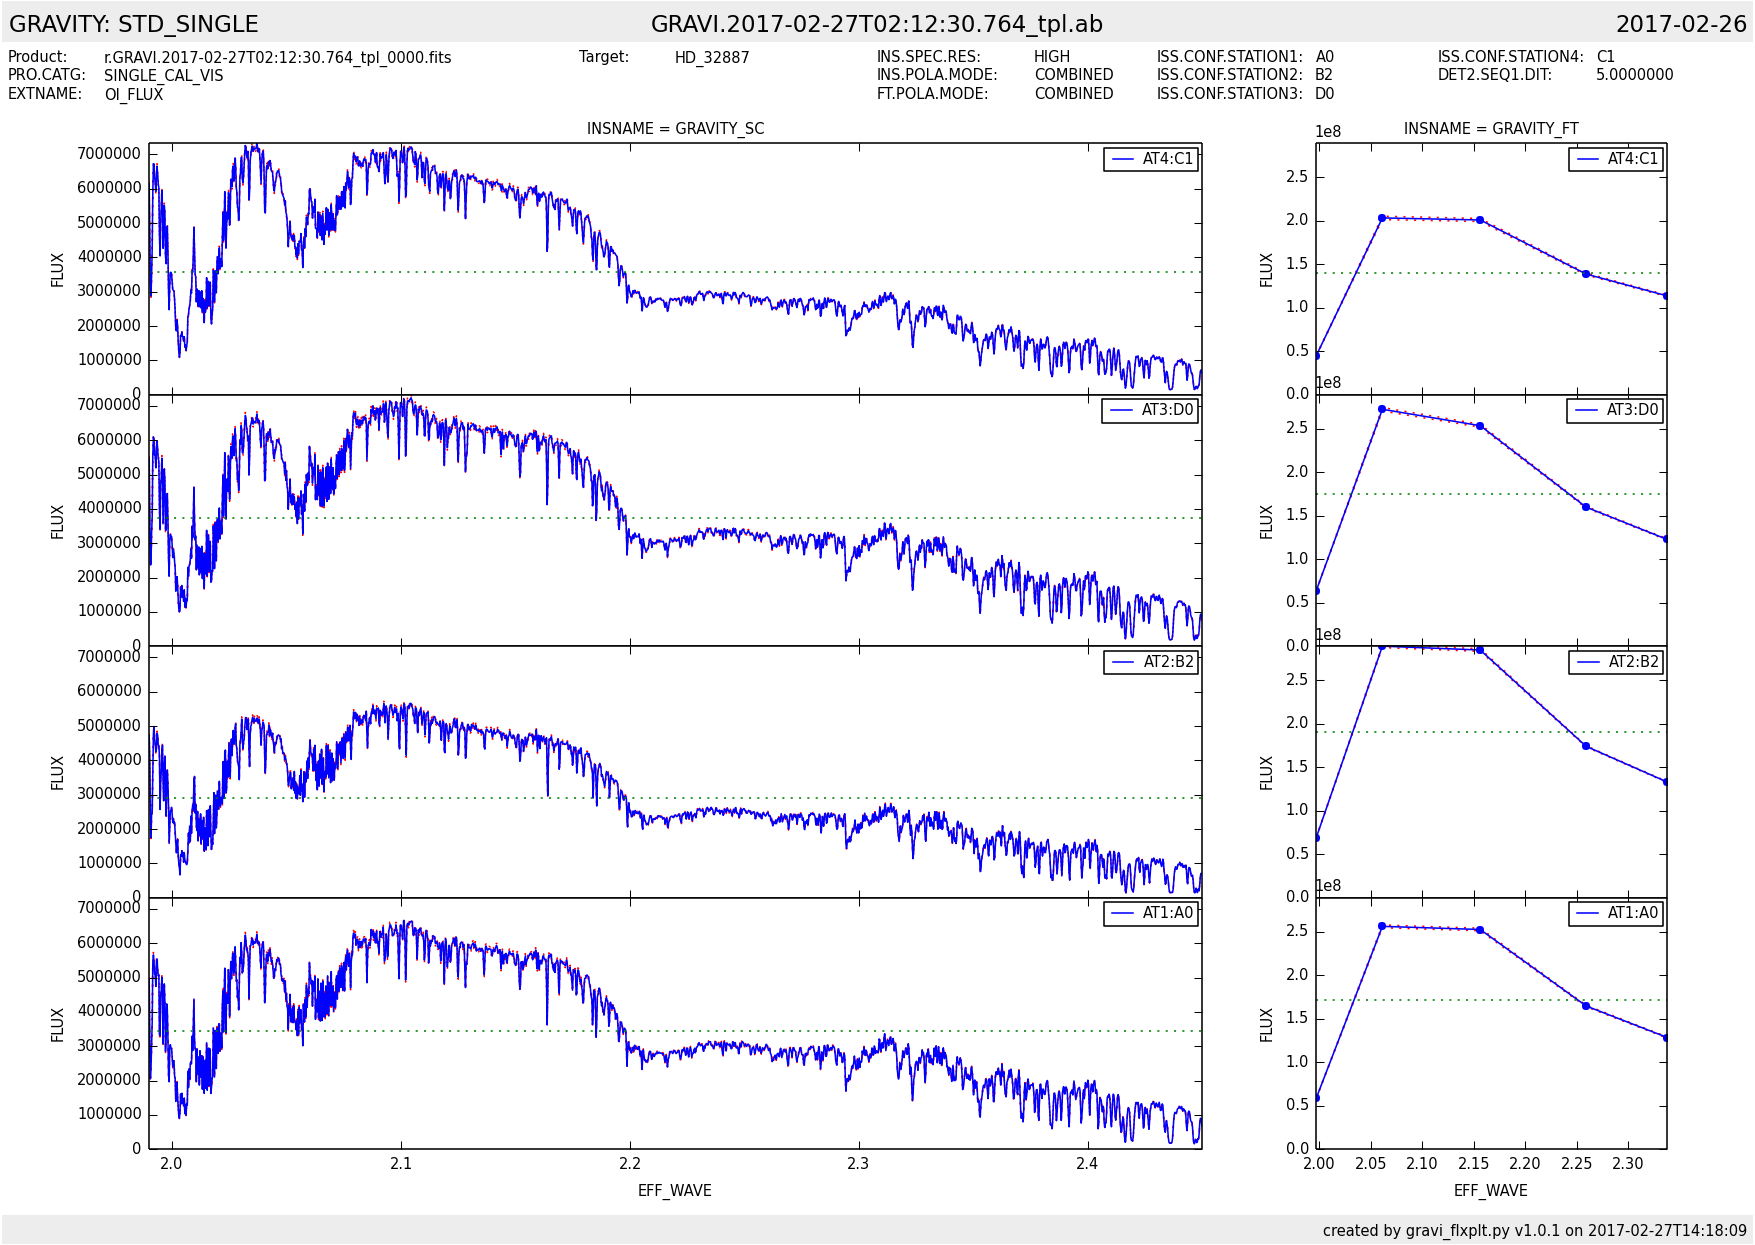Viewport: 1755px width, 1245px height.
Task: Click the AT4:C1 legend in the SC plot
Action: pyautogui.click(x=1151, y=159)
